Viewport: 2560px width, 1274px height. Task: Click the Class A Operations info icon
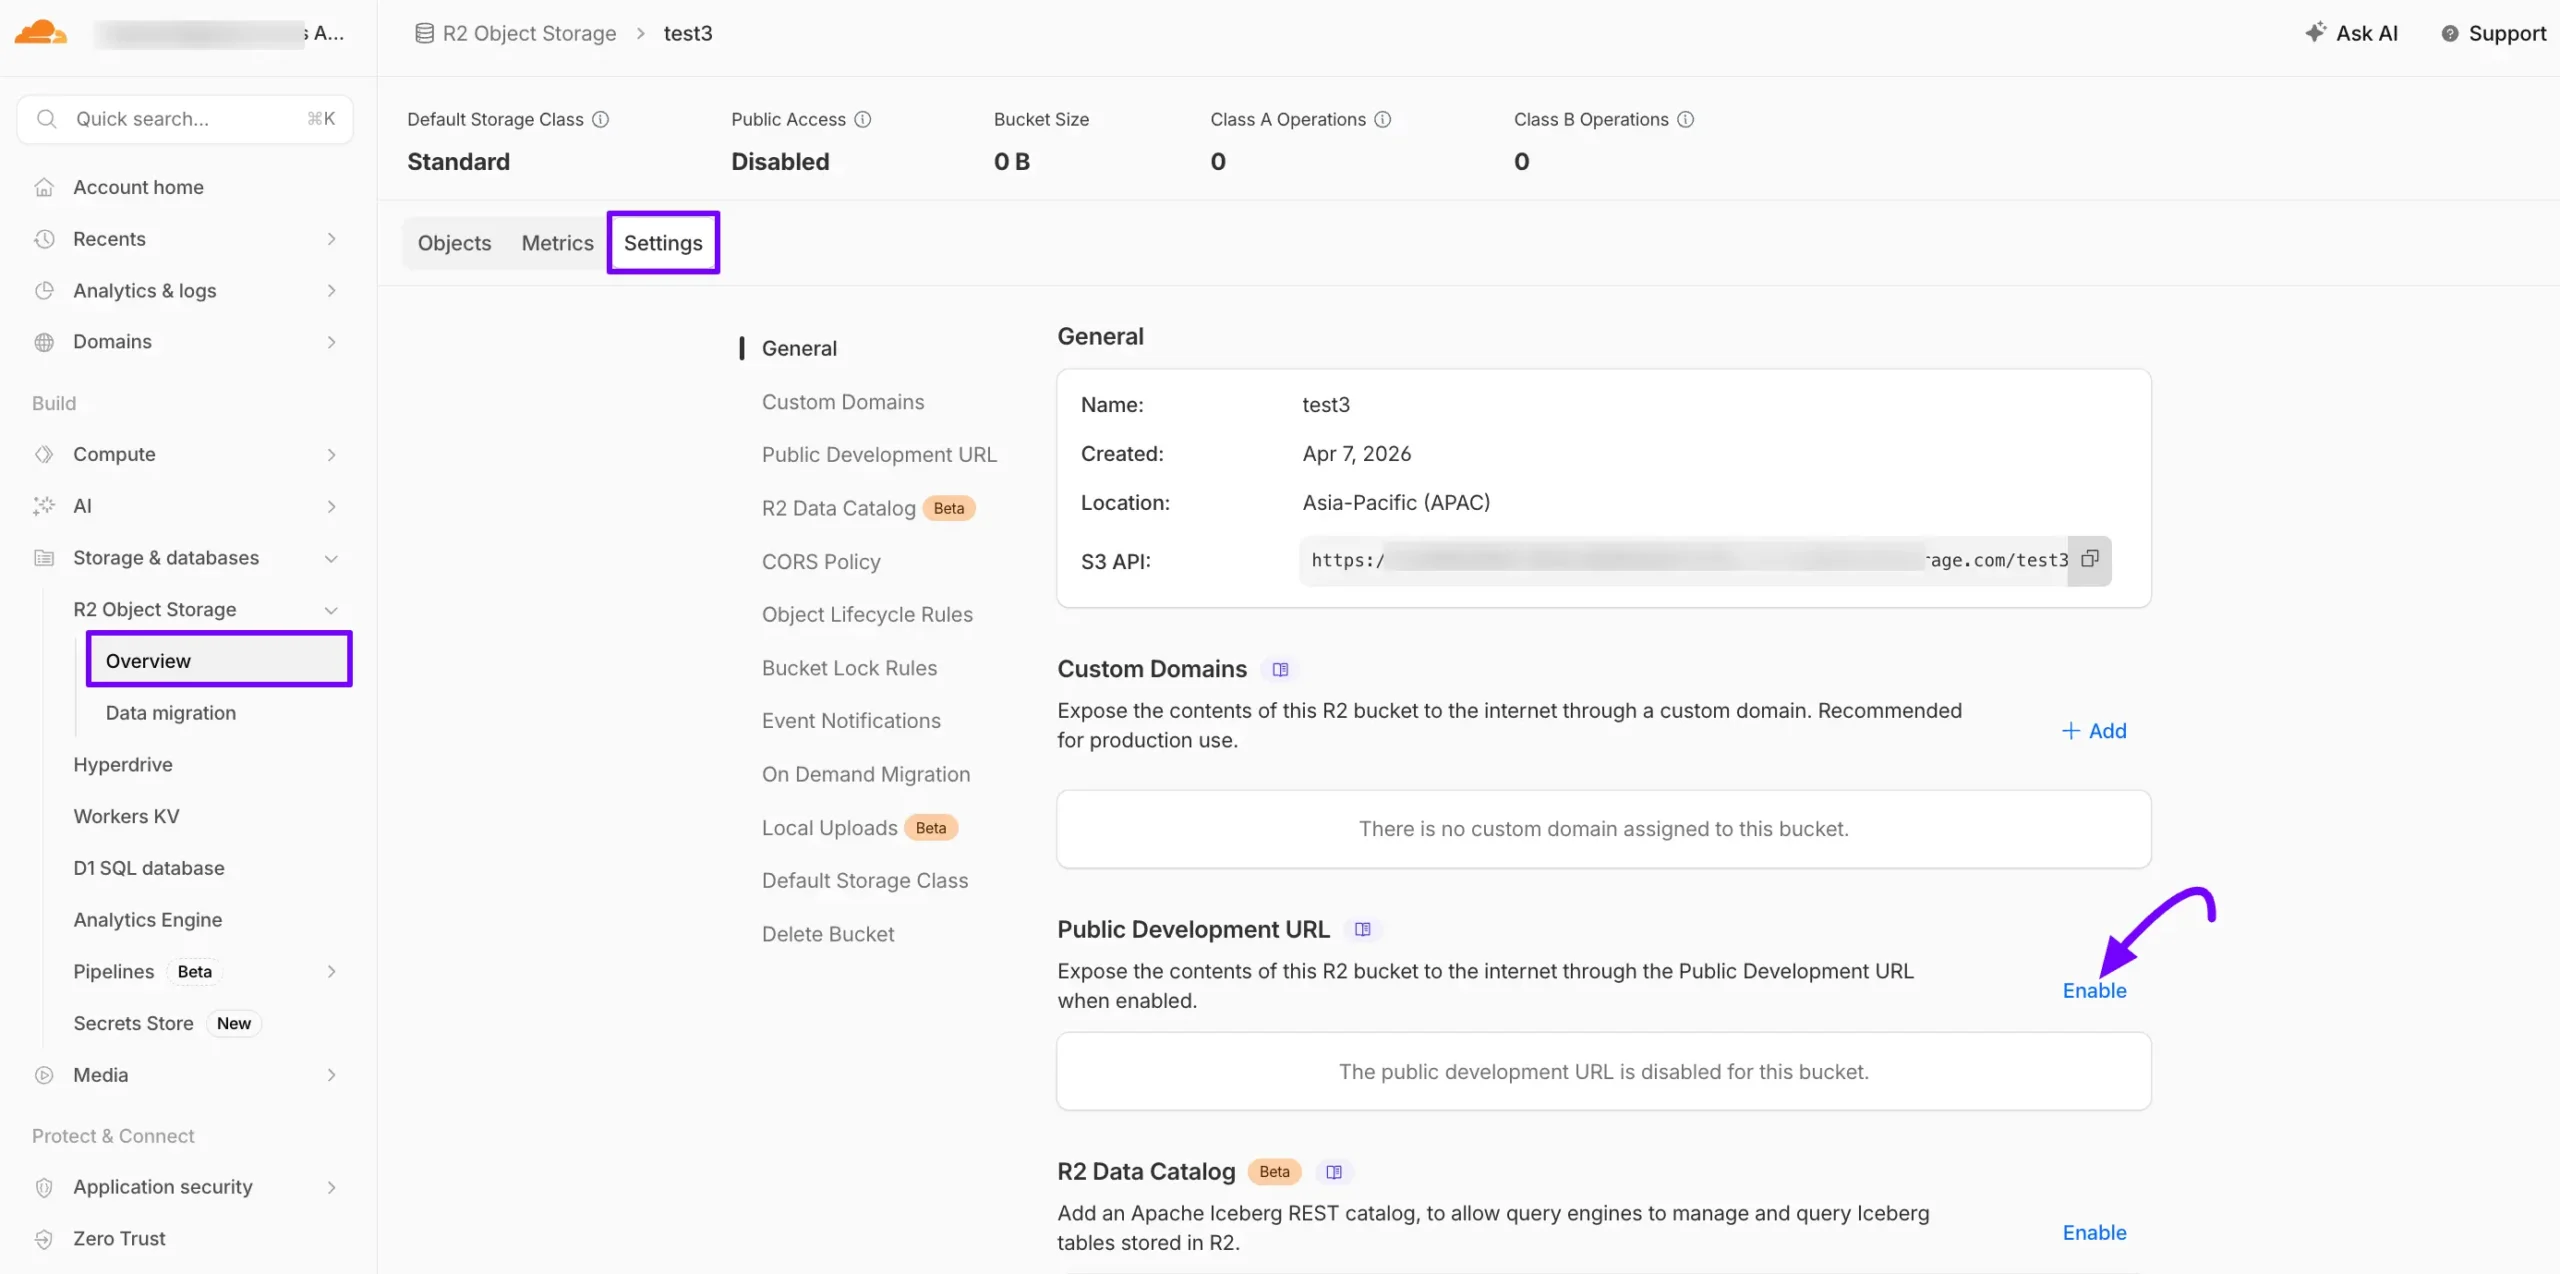[1384, 119]
